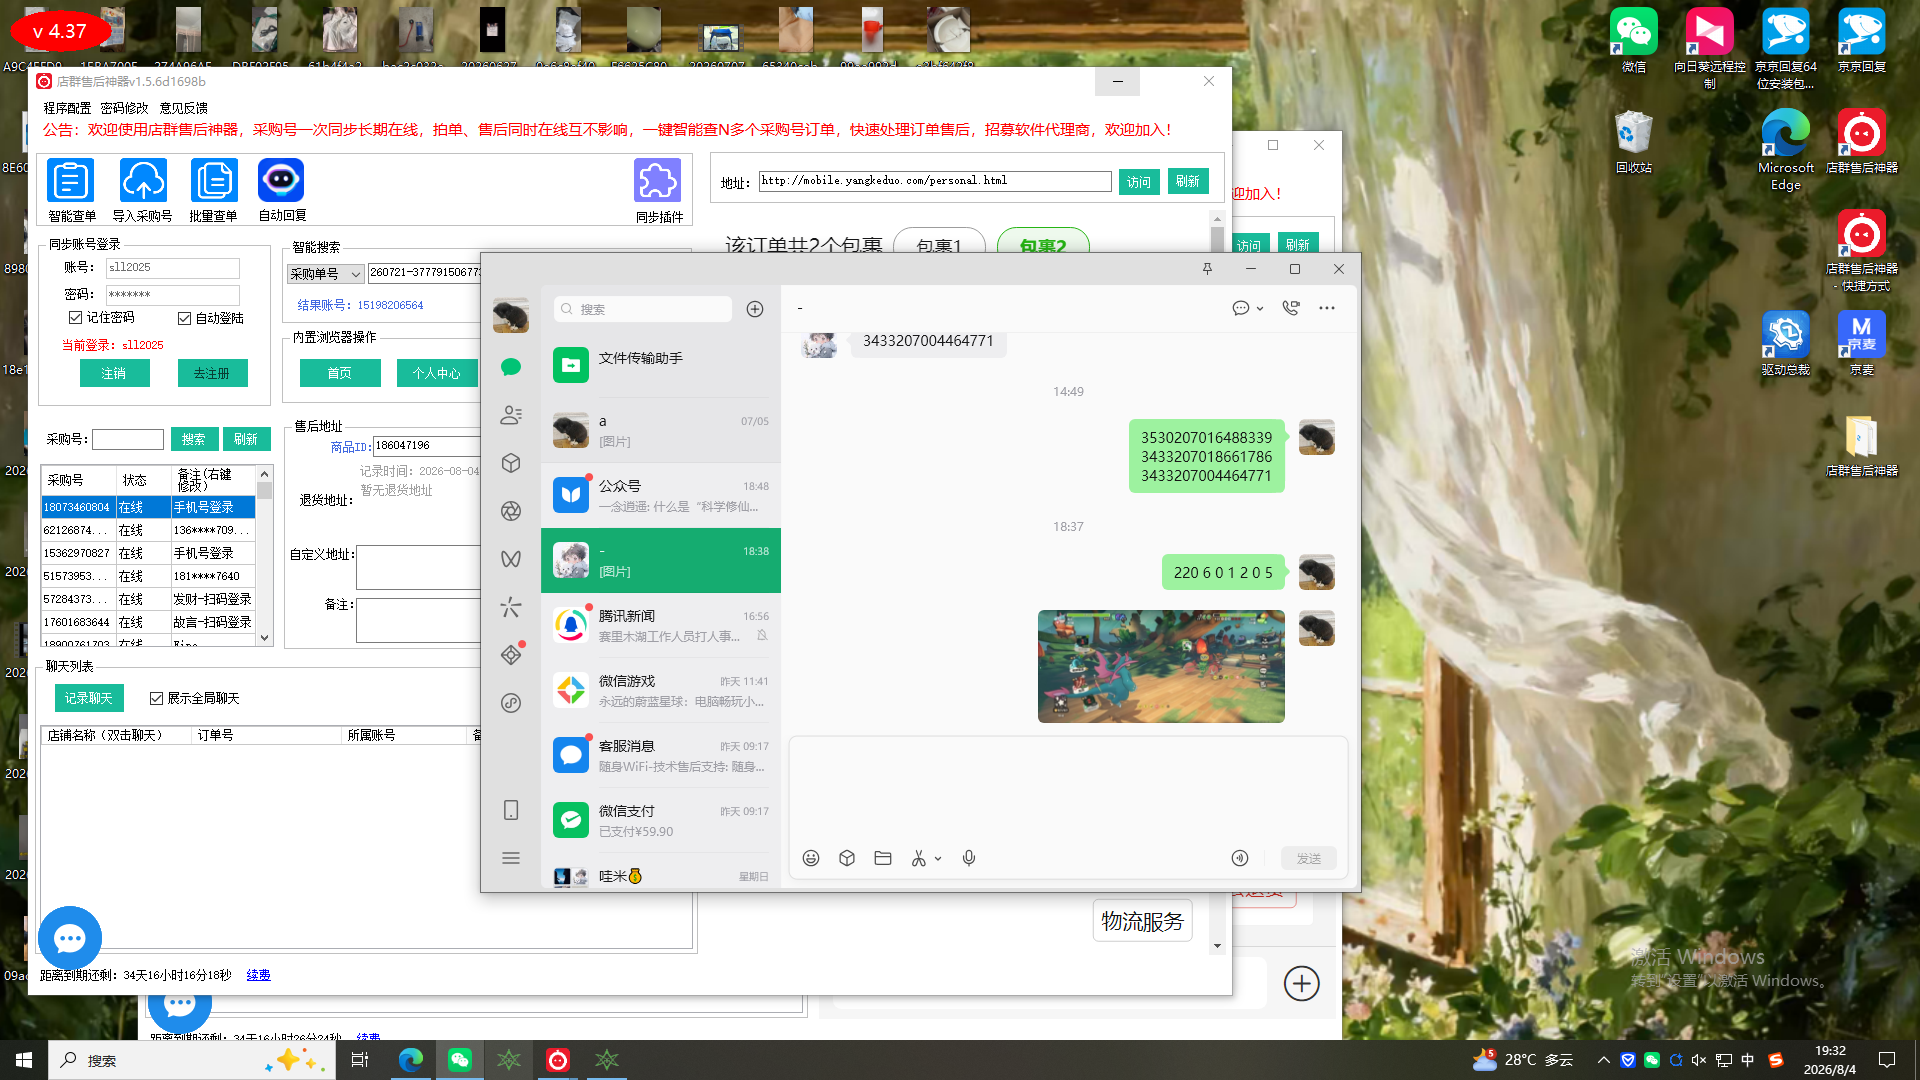The height and width of the screenshot is (1080, 1920).
Task: Click the send file folder icon
Action: tap(883, 858)
